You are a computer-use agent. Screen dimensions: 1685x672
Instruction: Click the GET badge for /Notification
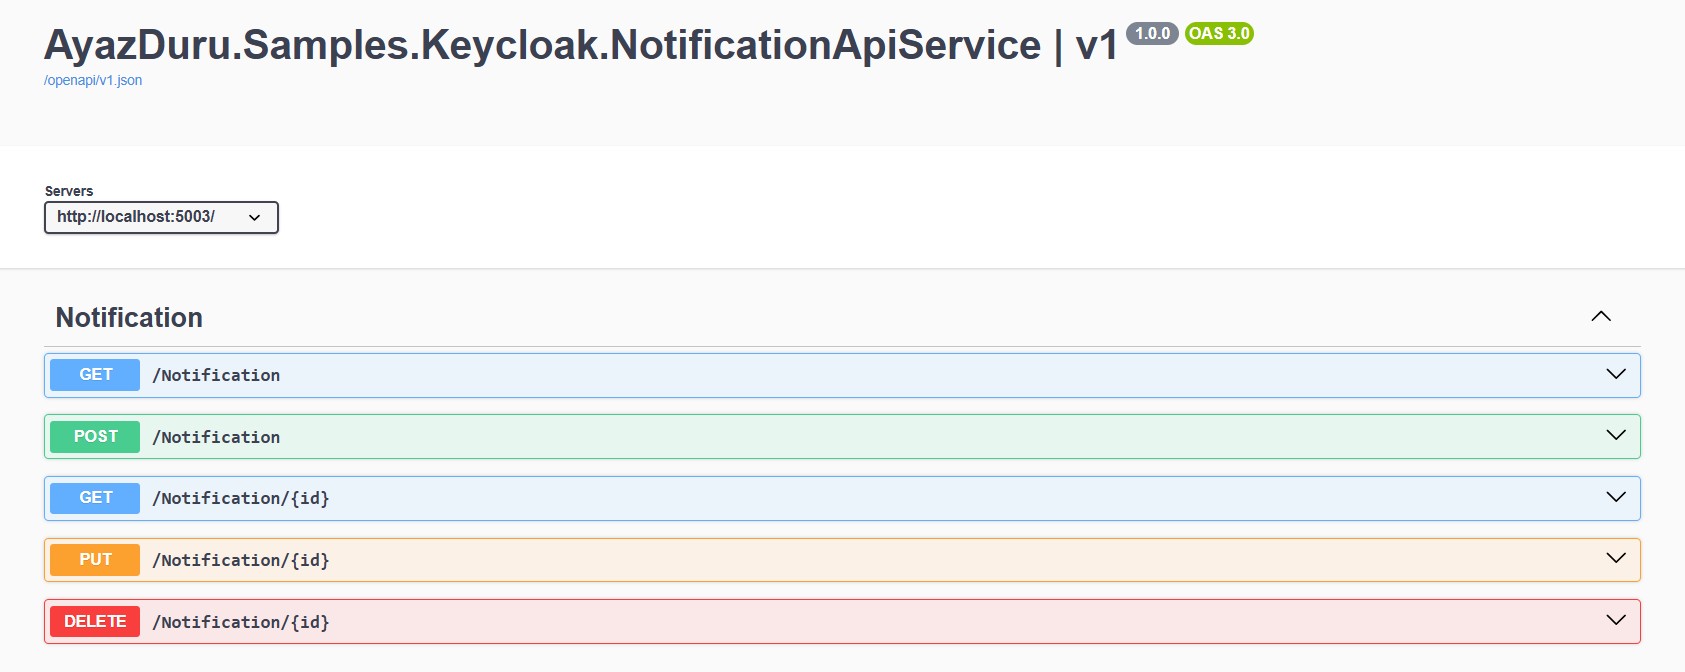(95, 375)
